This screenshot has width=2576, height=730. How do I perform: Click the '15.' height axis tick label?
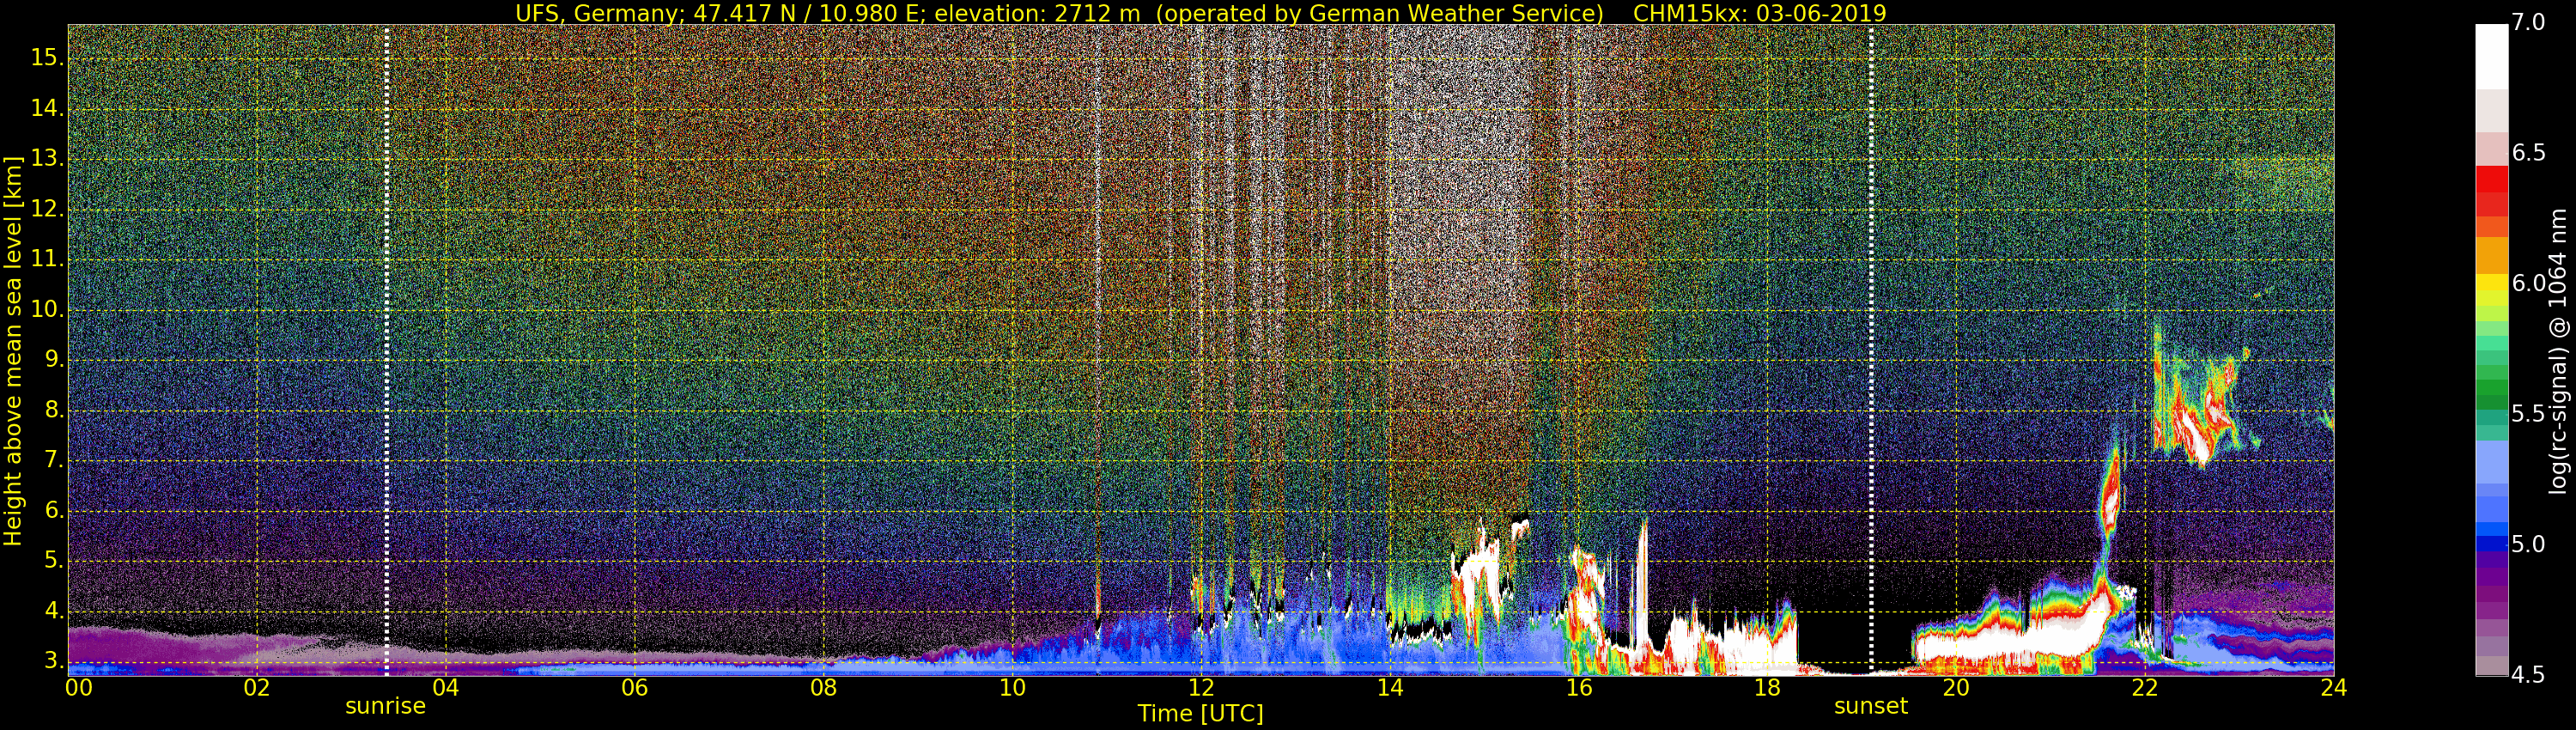[x=48, y=58]
